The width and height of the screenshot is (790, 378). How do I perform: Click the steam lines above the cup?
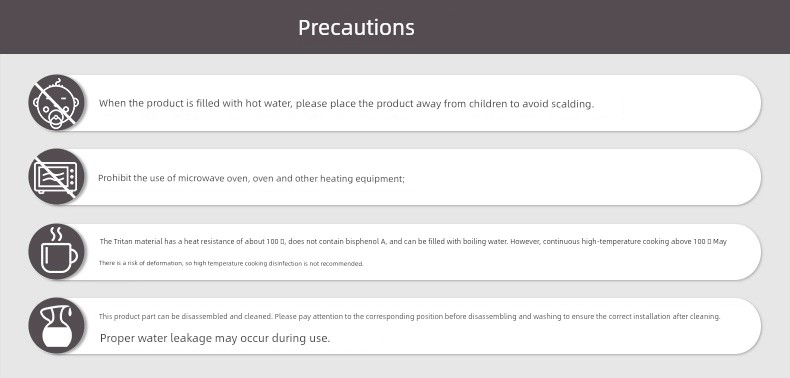[x=56, y=234]
